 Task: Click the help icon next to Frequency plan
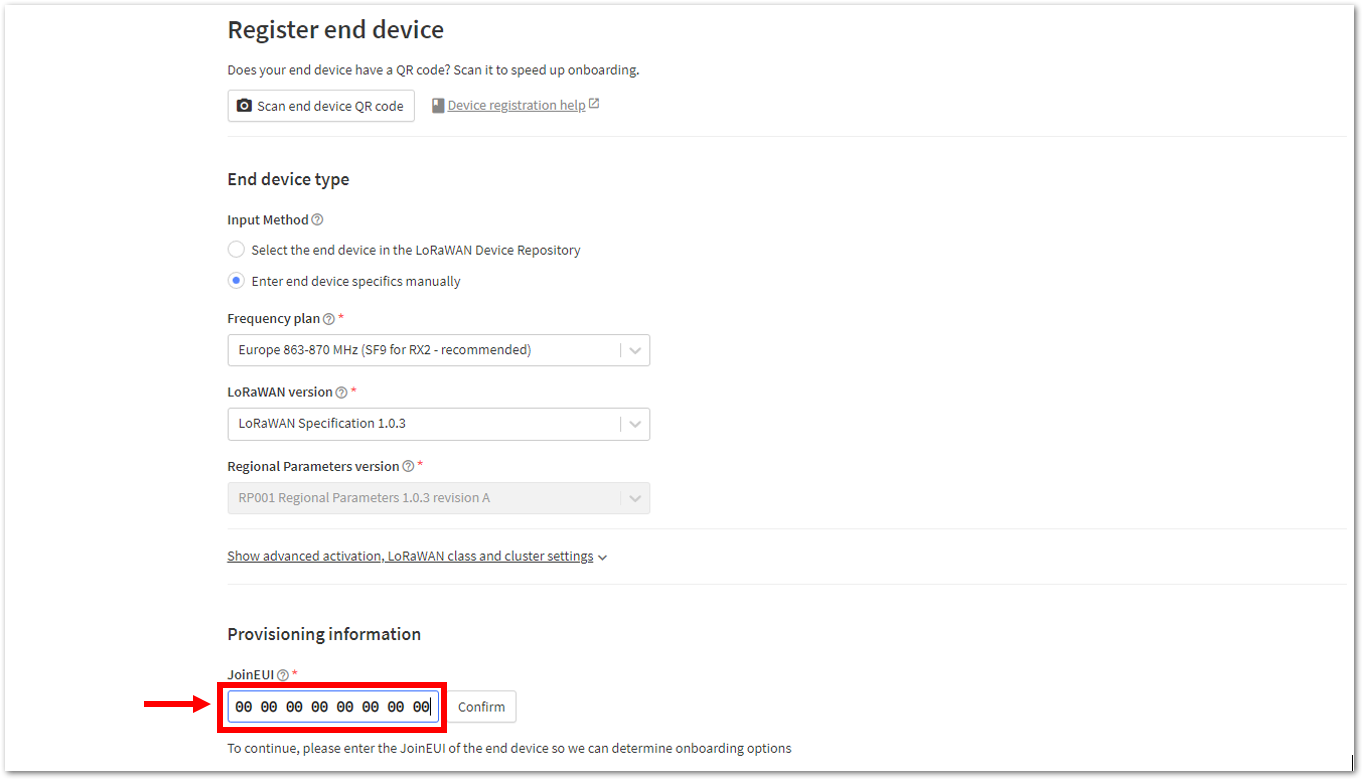(329, 319)
